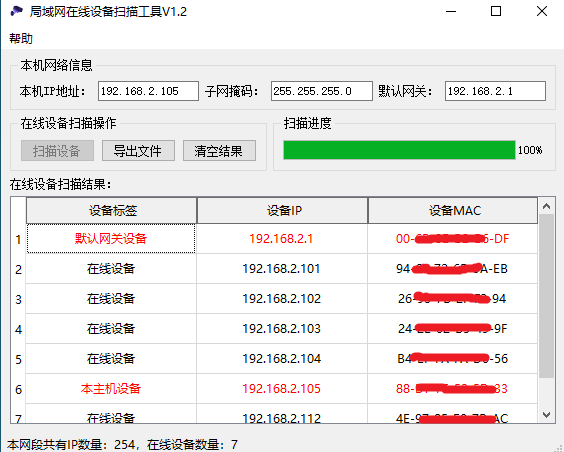Click the 导出文件 button
564x452 pixels.
[x=138, y=150]
